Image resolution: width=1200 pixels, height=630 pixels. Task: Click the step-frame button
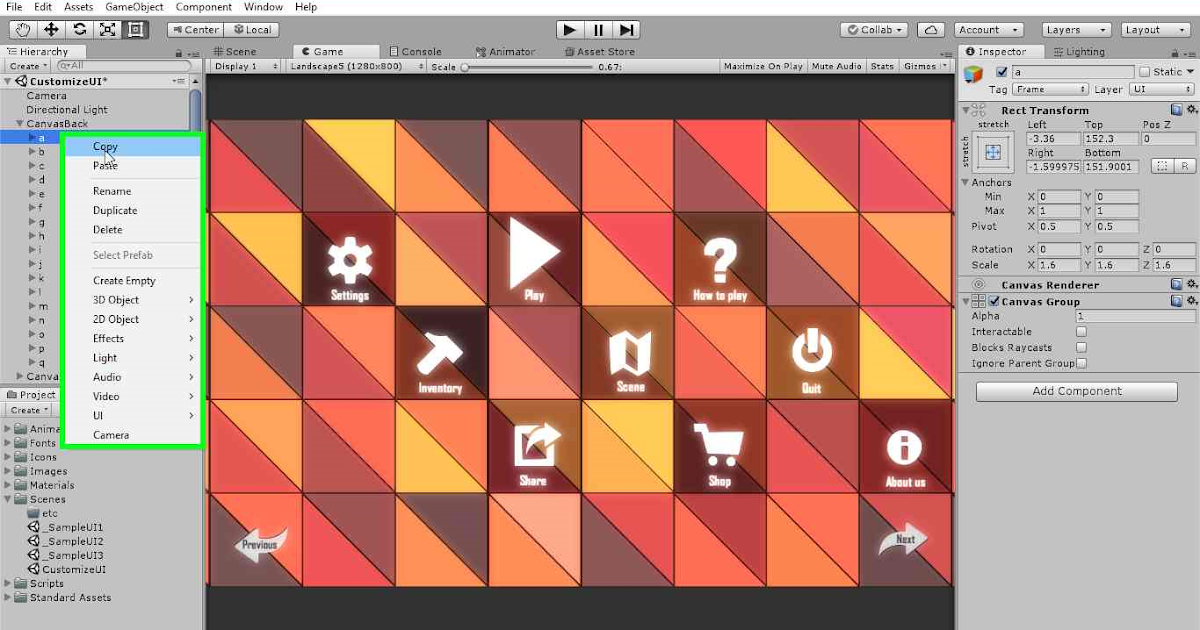click(x=627, y=29)
